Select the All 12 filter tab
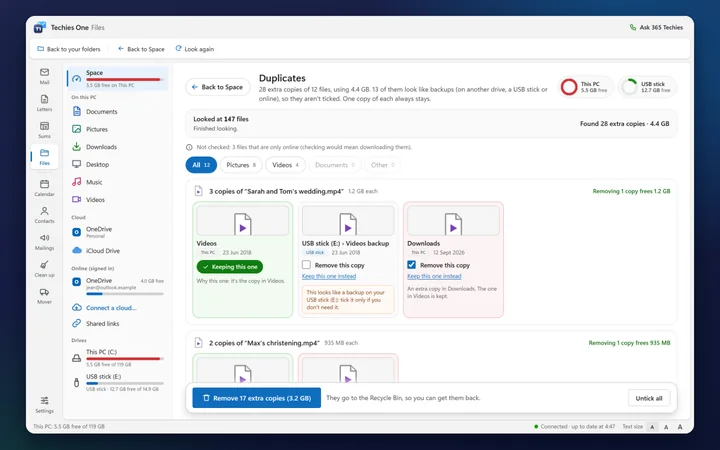Image resolution: width=720 pixels, height=450 pixels. point(201,165)
